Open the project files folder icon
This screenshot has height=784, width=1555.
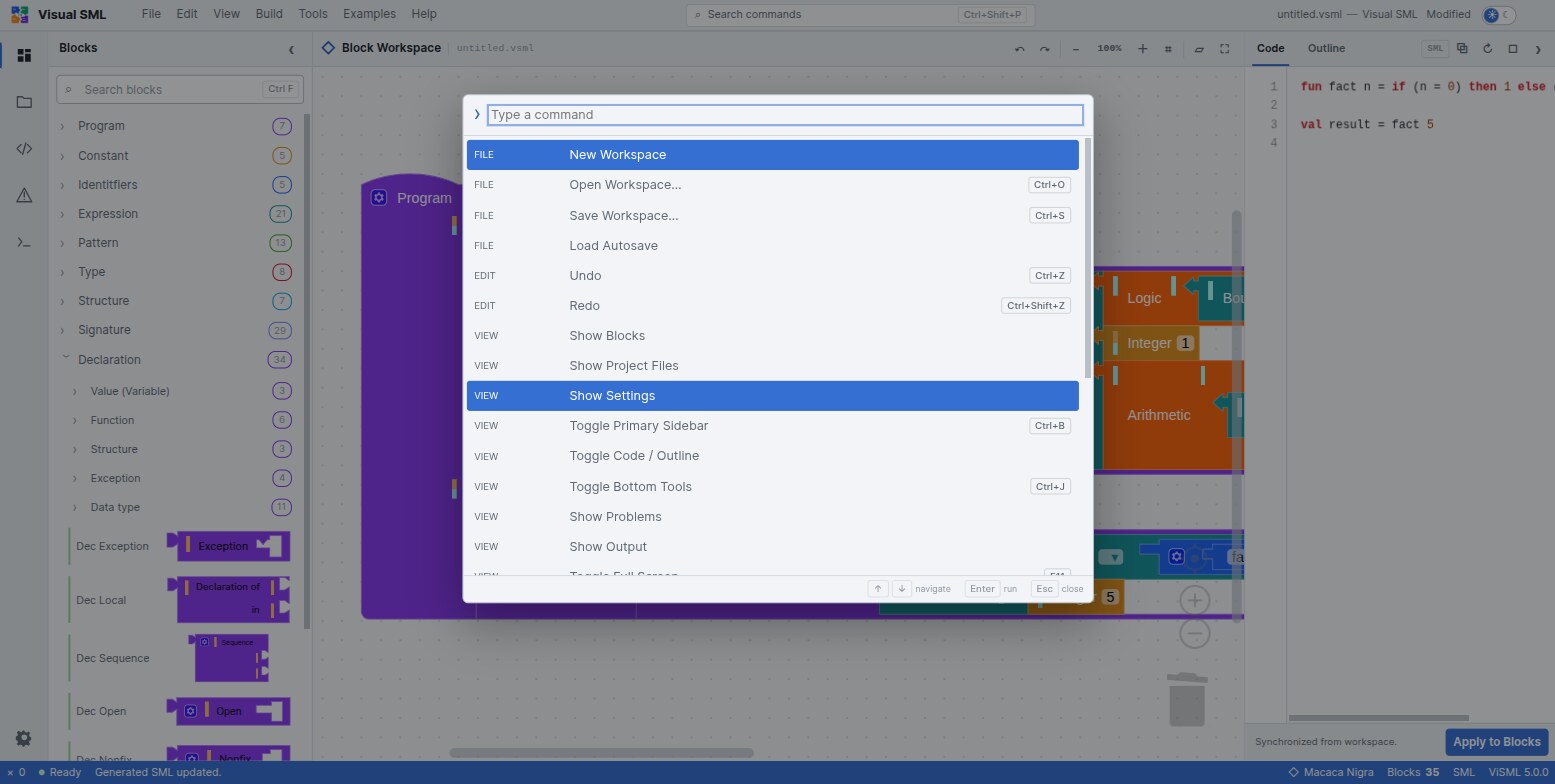click(x=24, y=102)
